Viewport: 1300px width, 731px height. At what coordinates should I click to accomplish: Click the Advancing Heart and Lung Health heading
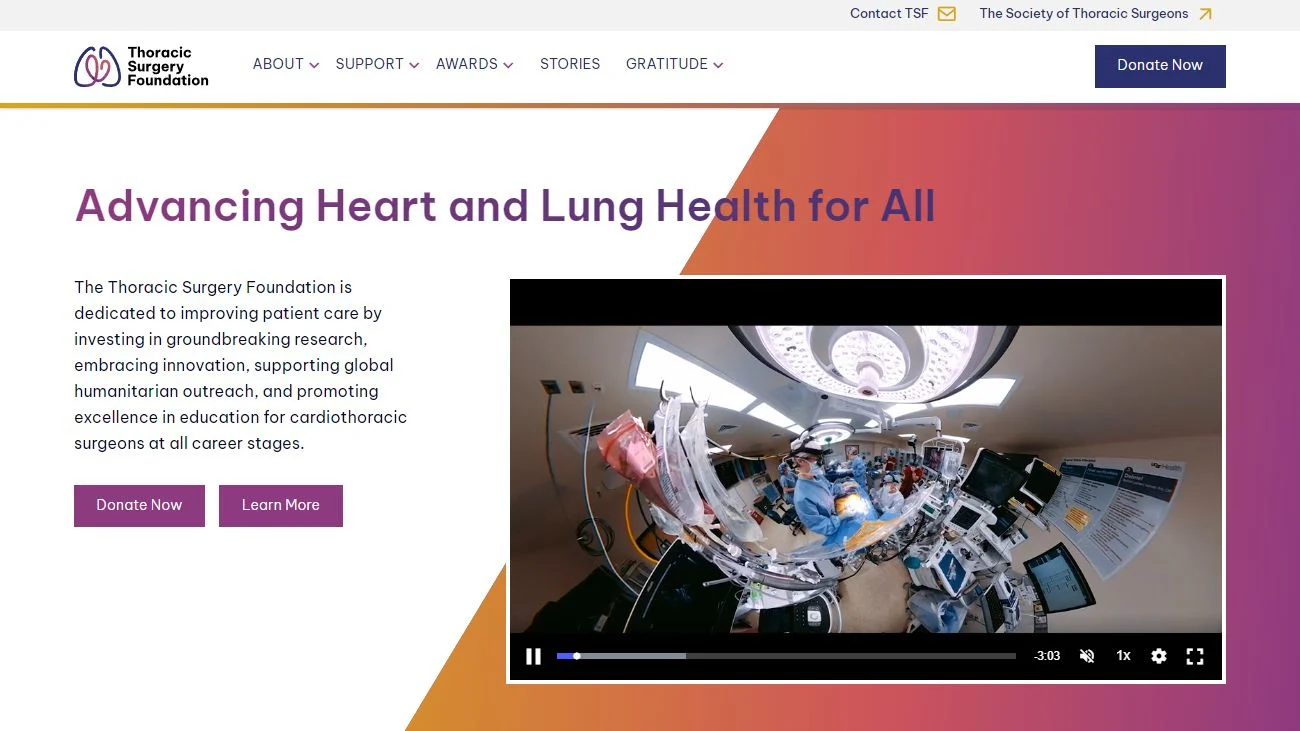pos(505,206)
